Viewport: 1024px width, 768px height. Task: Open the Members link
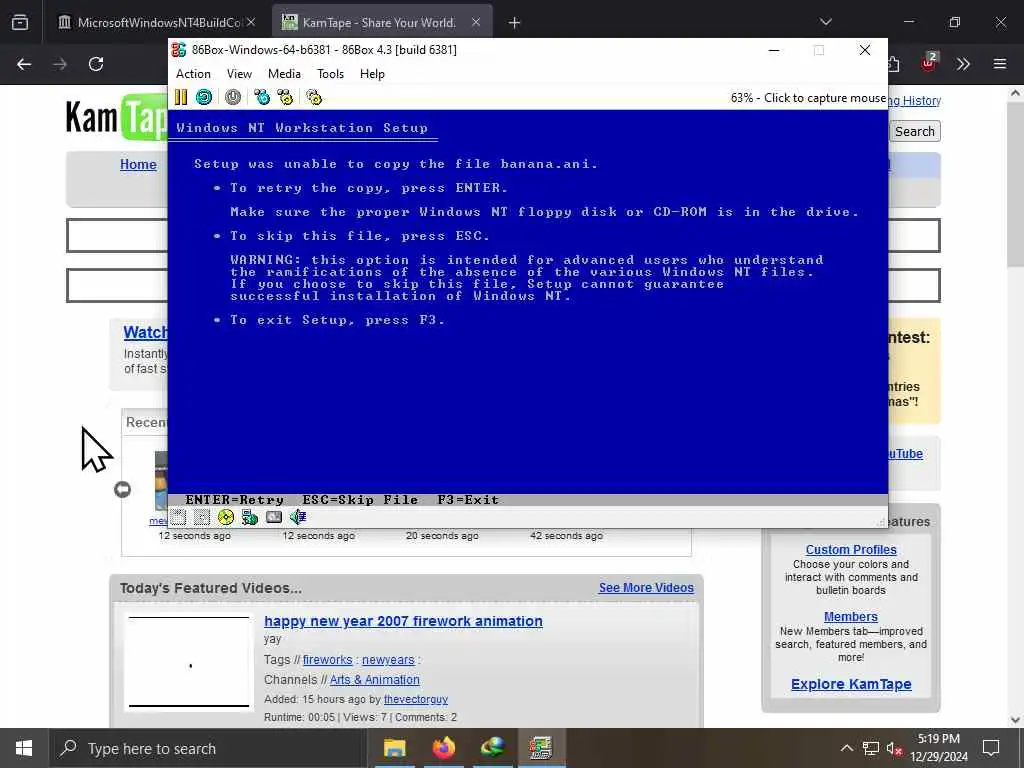click(x=851, y=616)
